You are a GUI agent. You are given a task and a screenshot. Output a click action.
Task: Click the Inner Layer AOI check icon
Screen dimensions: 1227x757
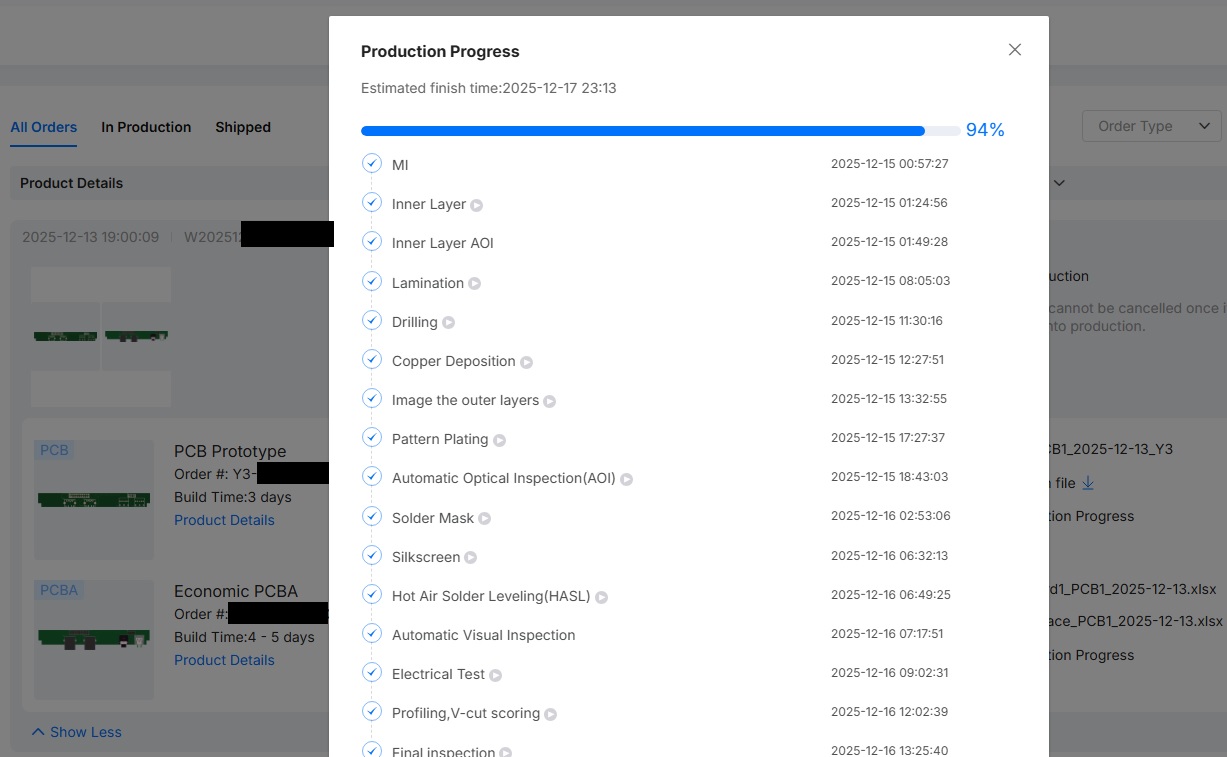(372, 241)
